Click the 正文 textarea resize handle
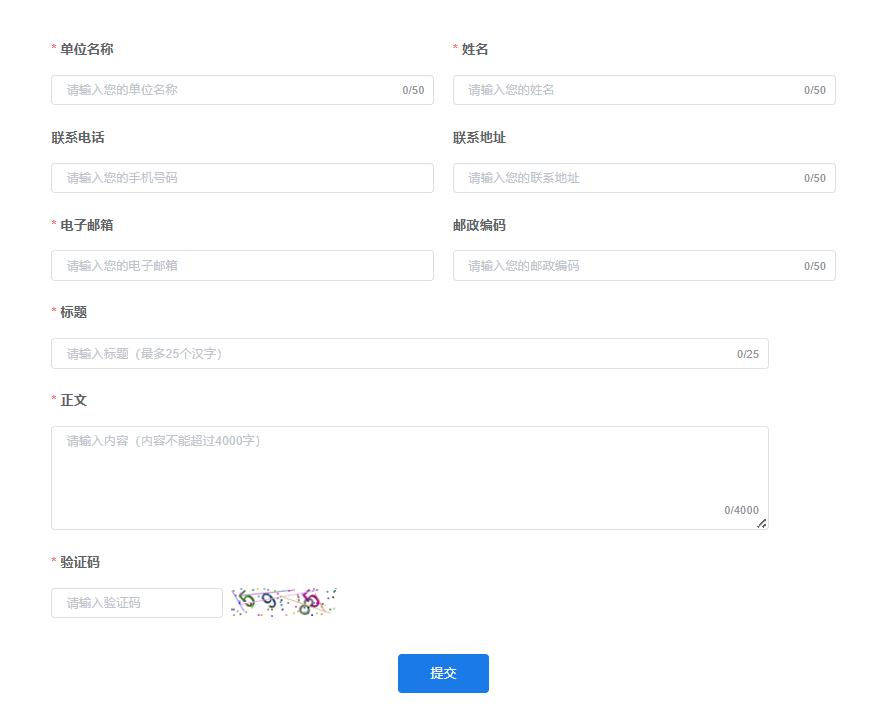This screenshot has width=880, height=716. [762, 523]
